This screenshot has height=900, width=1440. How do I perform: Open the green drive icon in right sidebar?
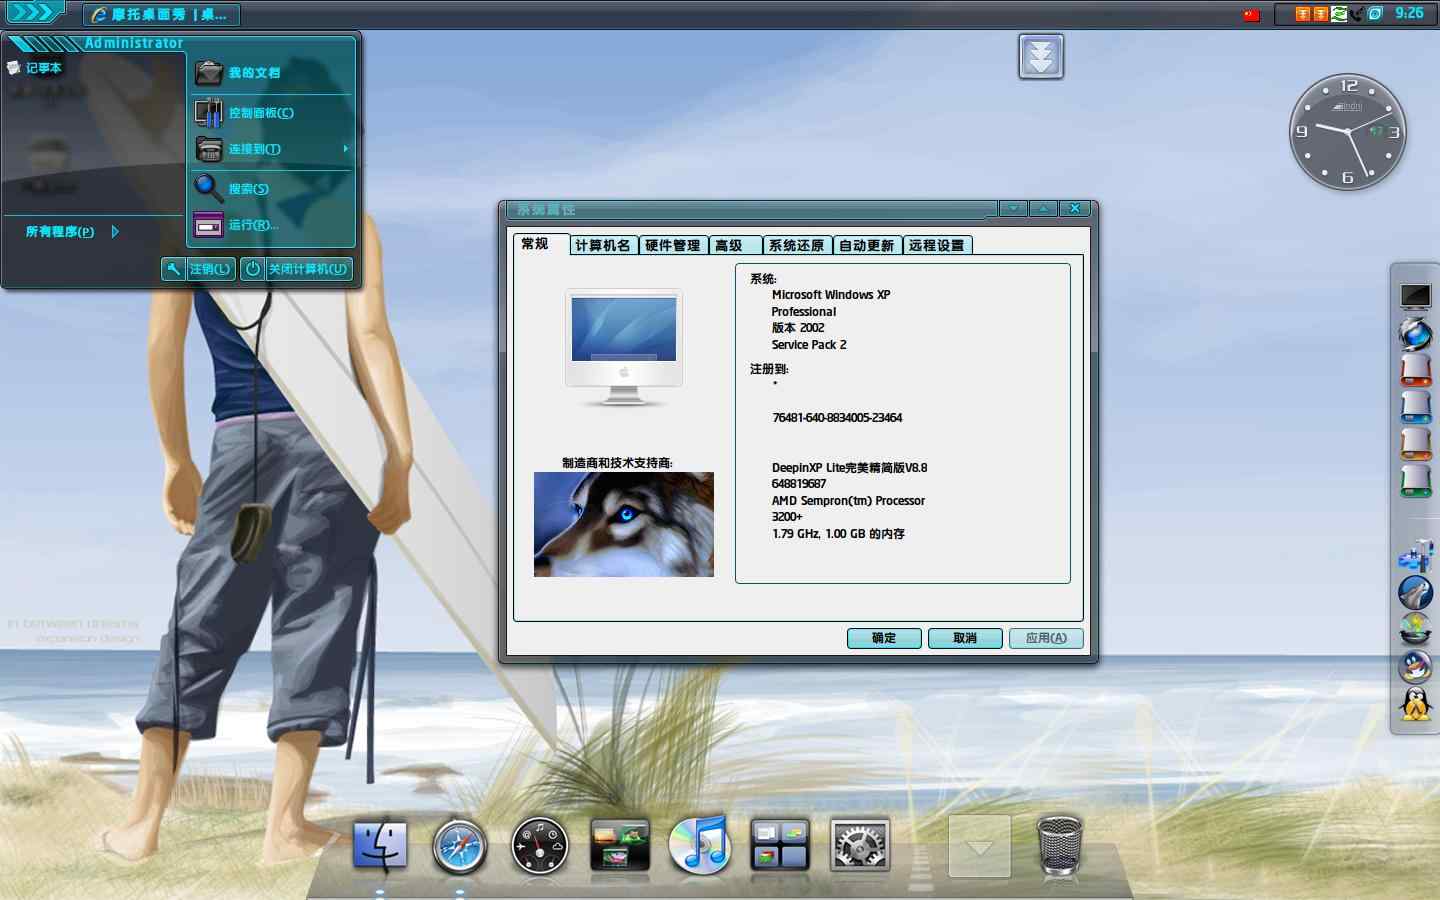1416,480
